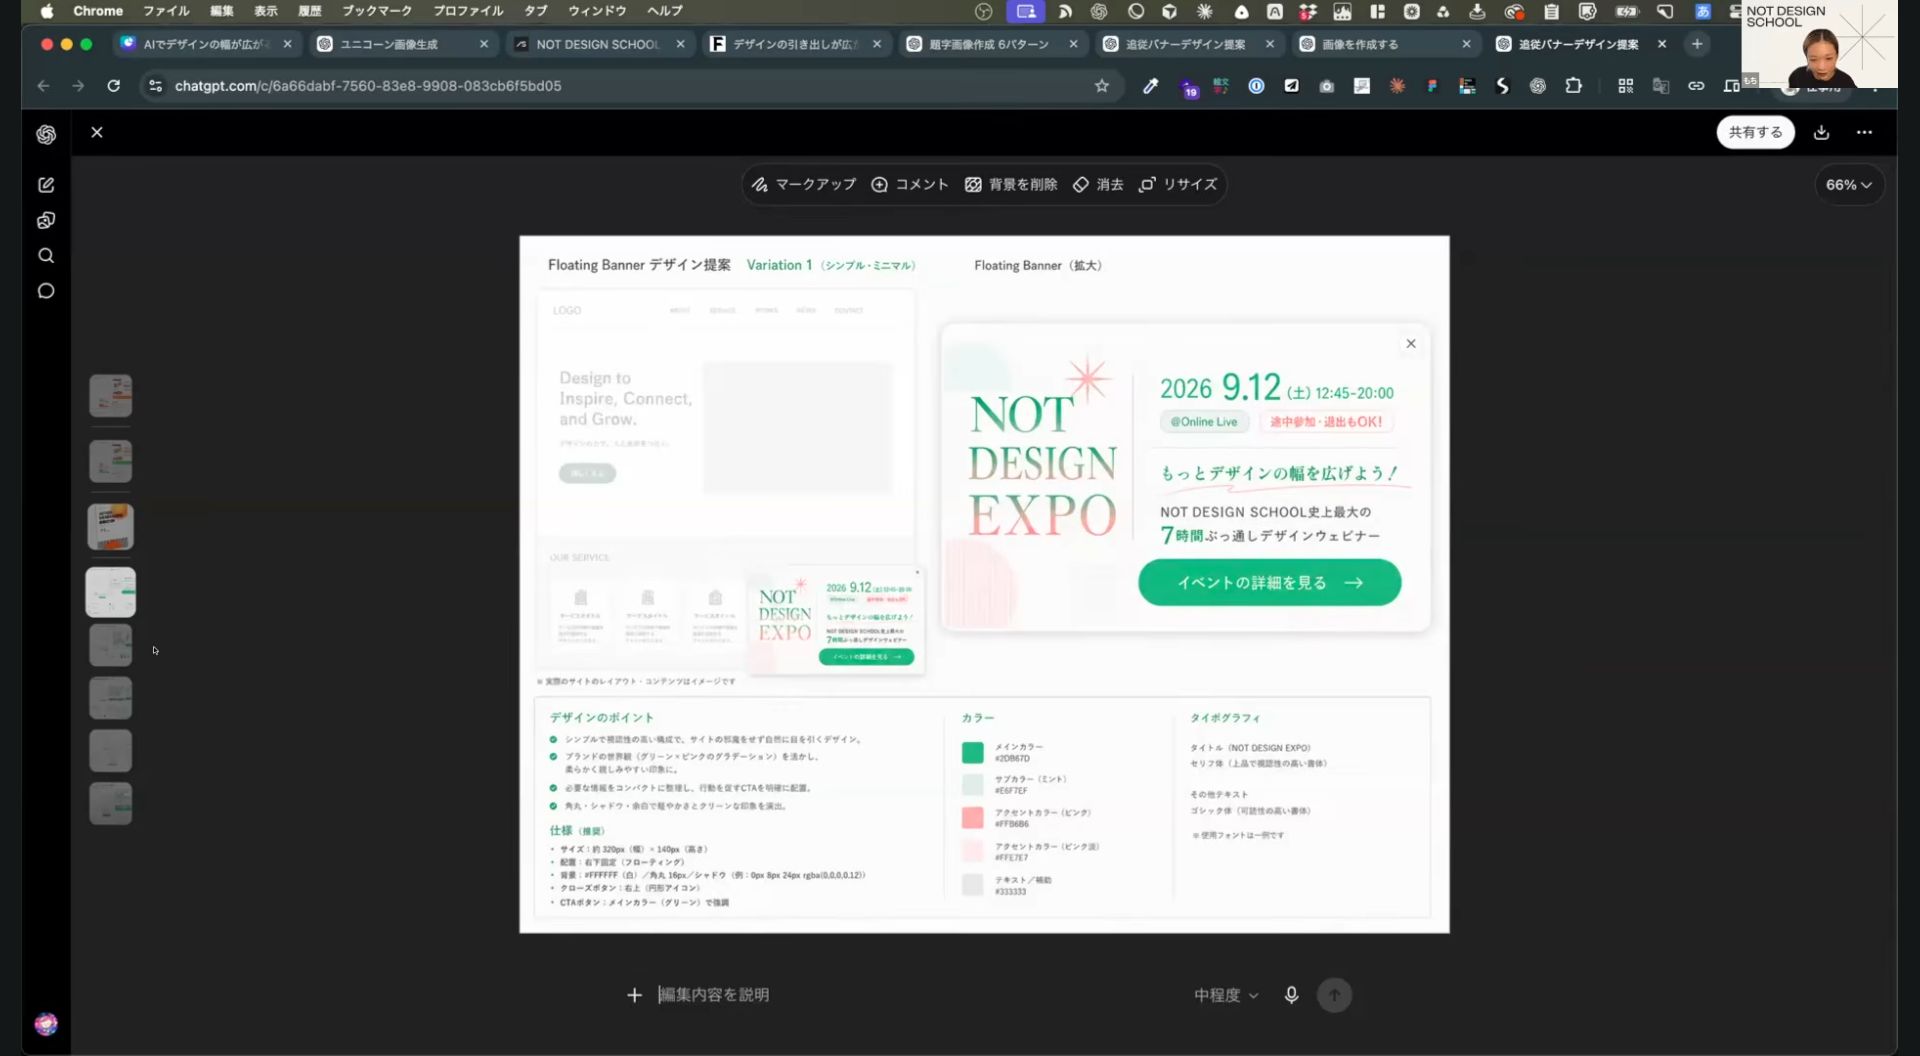
Task: Open the プロファイル menu in the menu bar
Action: pyautogui.click(x=468, y=11)
